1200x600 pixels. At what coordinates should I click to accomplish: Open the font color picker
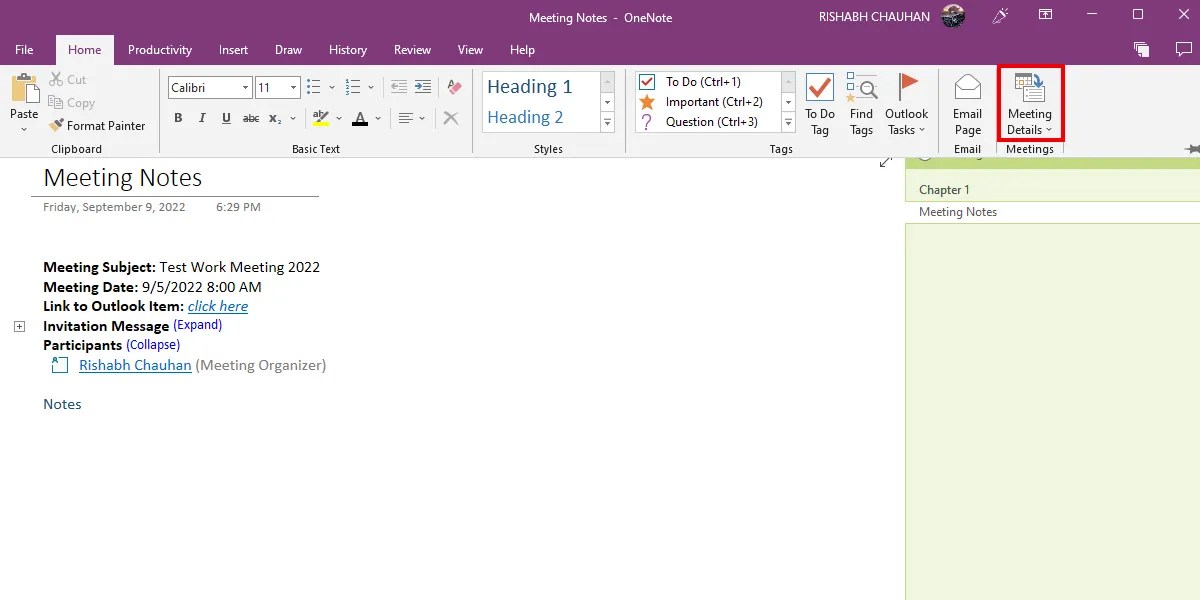click(x=376, y=117)
